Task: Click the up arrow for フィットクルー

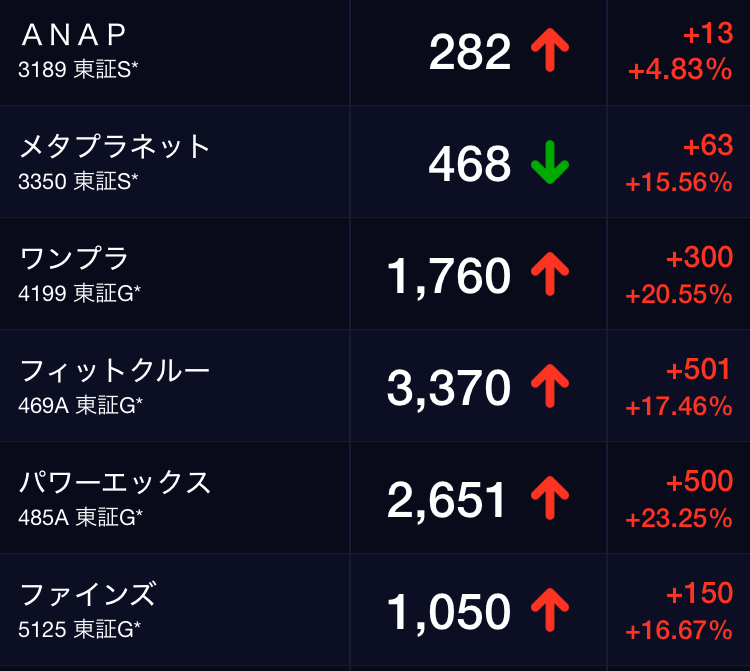Action: [549, 387]
